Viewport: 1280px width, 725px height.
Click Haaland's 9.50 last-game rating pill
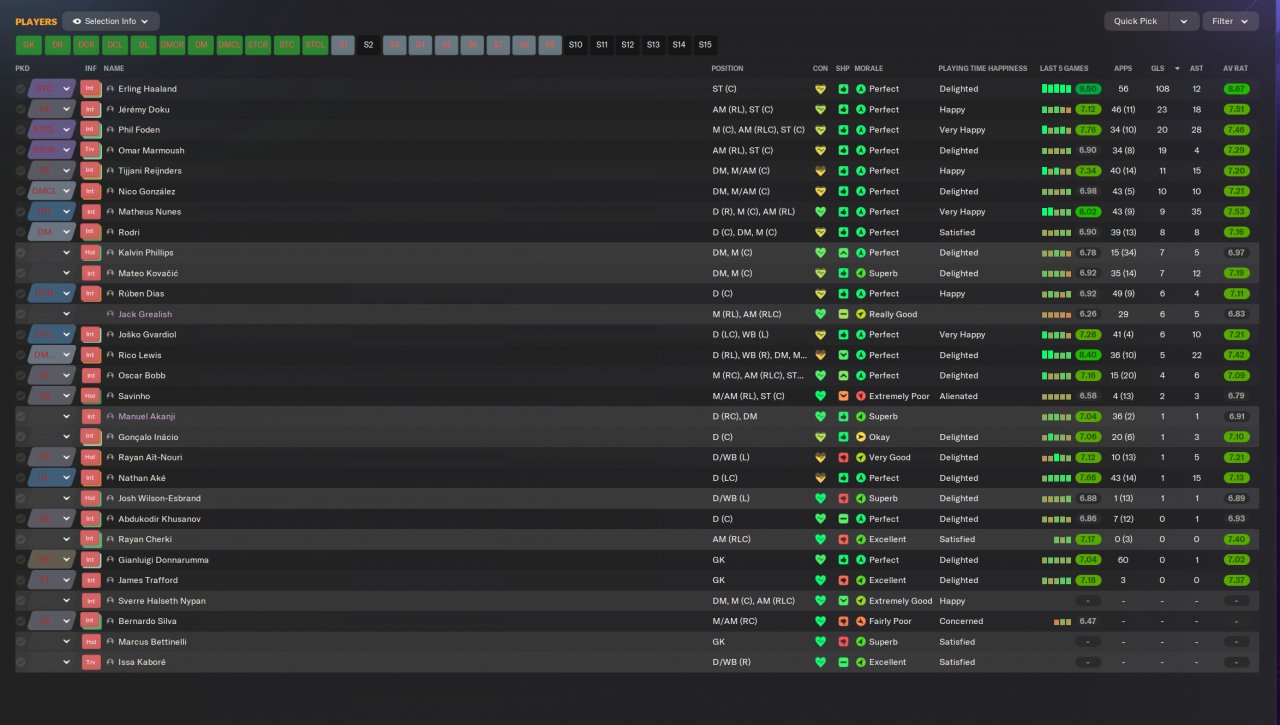click(x=1088, y=89)
